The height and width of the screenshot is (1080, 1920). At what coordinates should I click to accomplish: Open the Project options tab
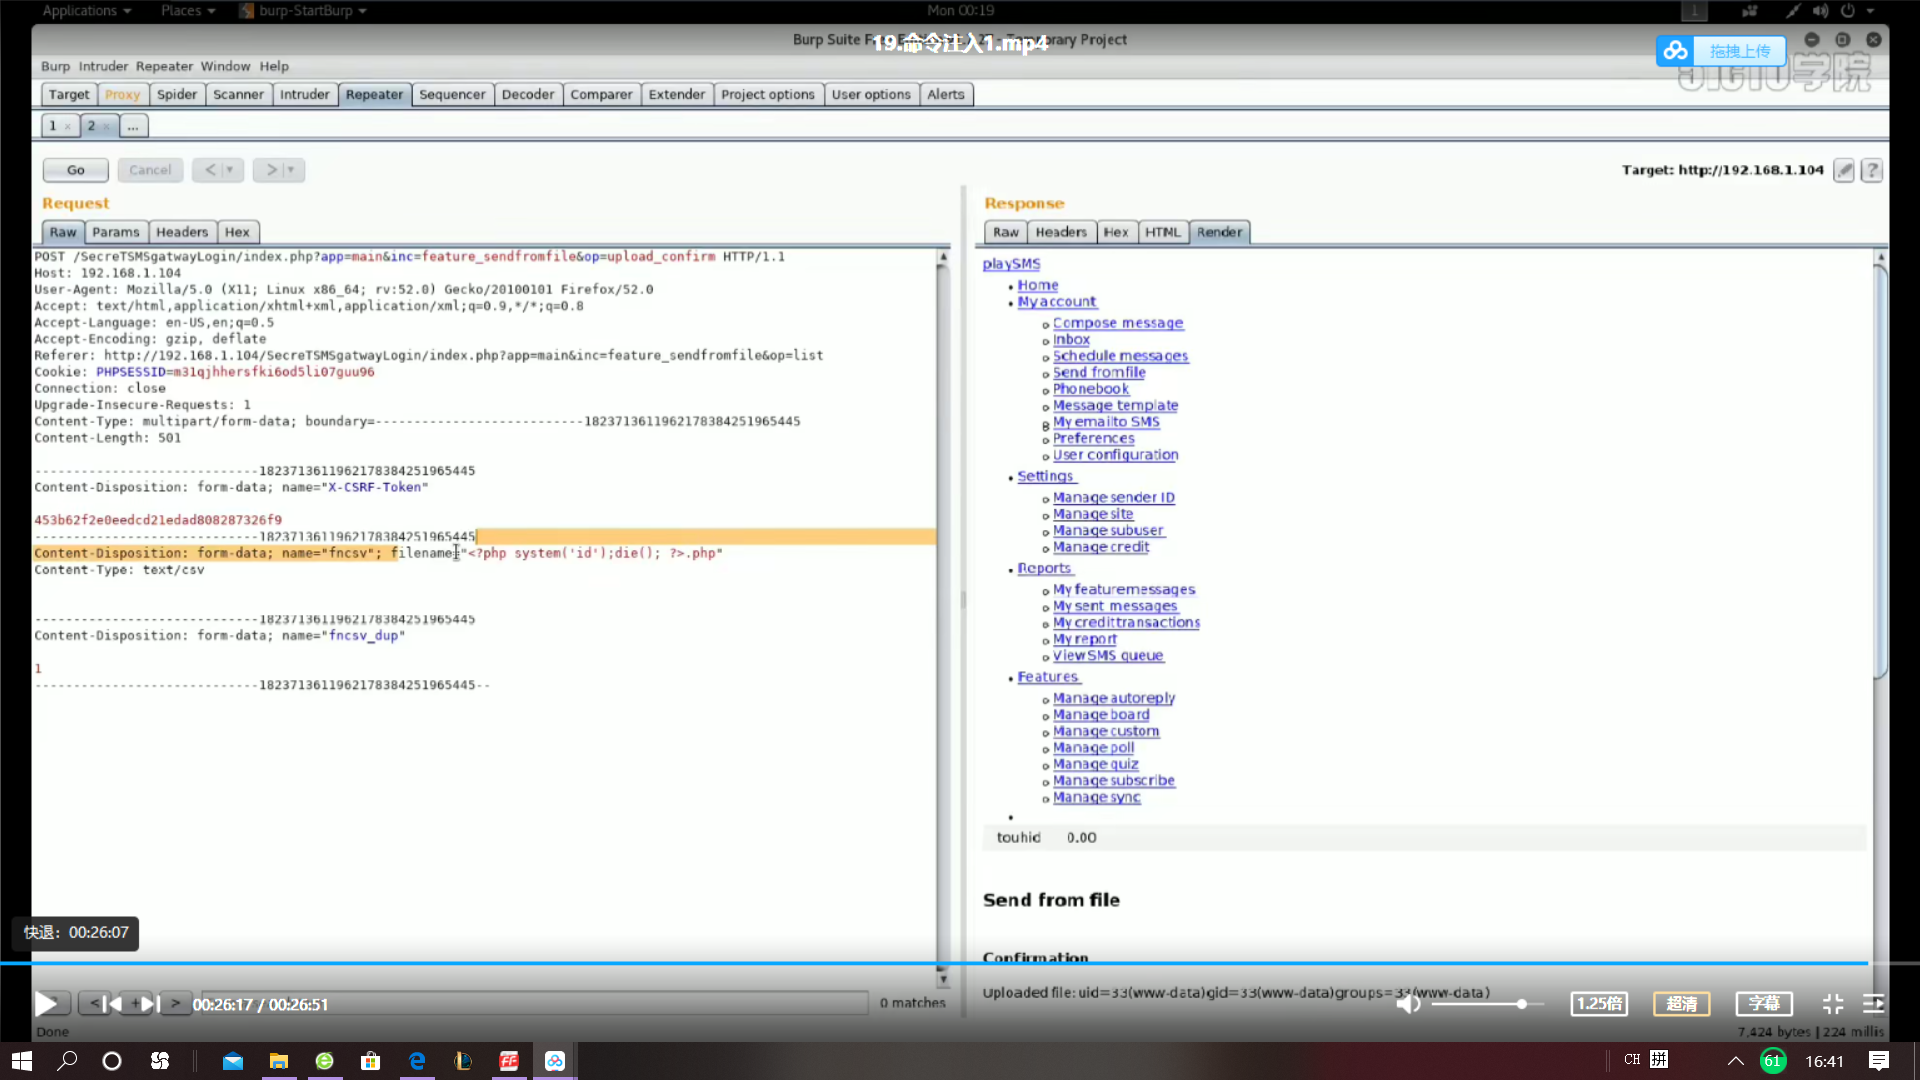click(767, 94)
